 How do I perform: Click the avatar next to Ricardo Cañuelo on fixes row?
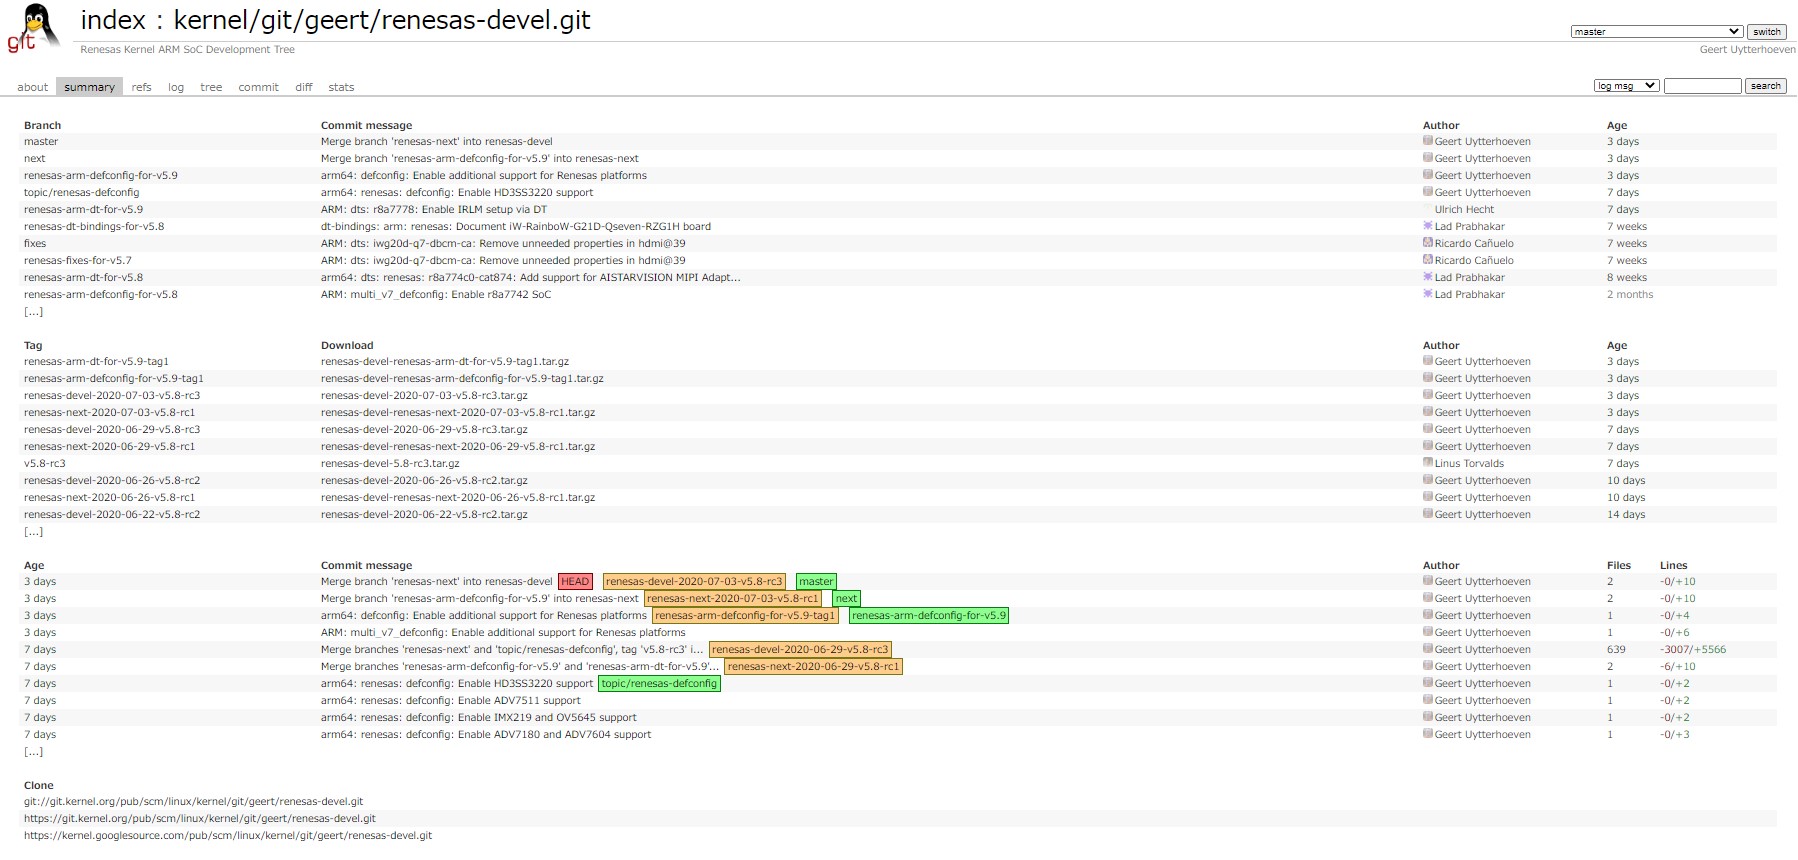click(x=1428, y=243)
